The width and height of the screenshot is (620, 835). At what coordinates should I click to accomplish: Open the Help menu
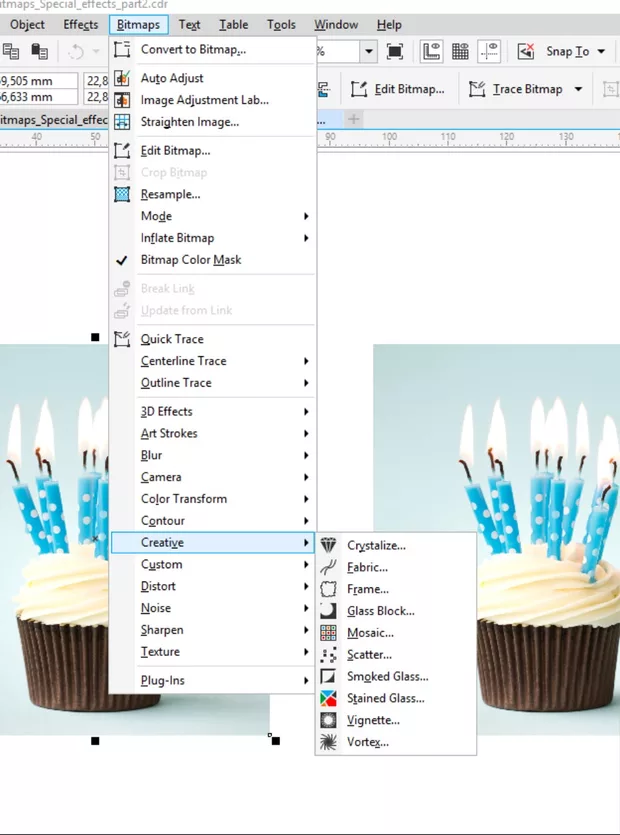click(x=389, y=24)
